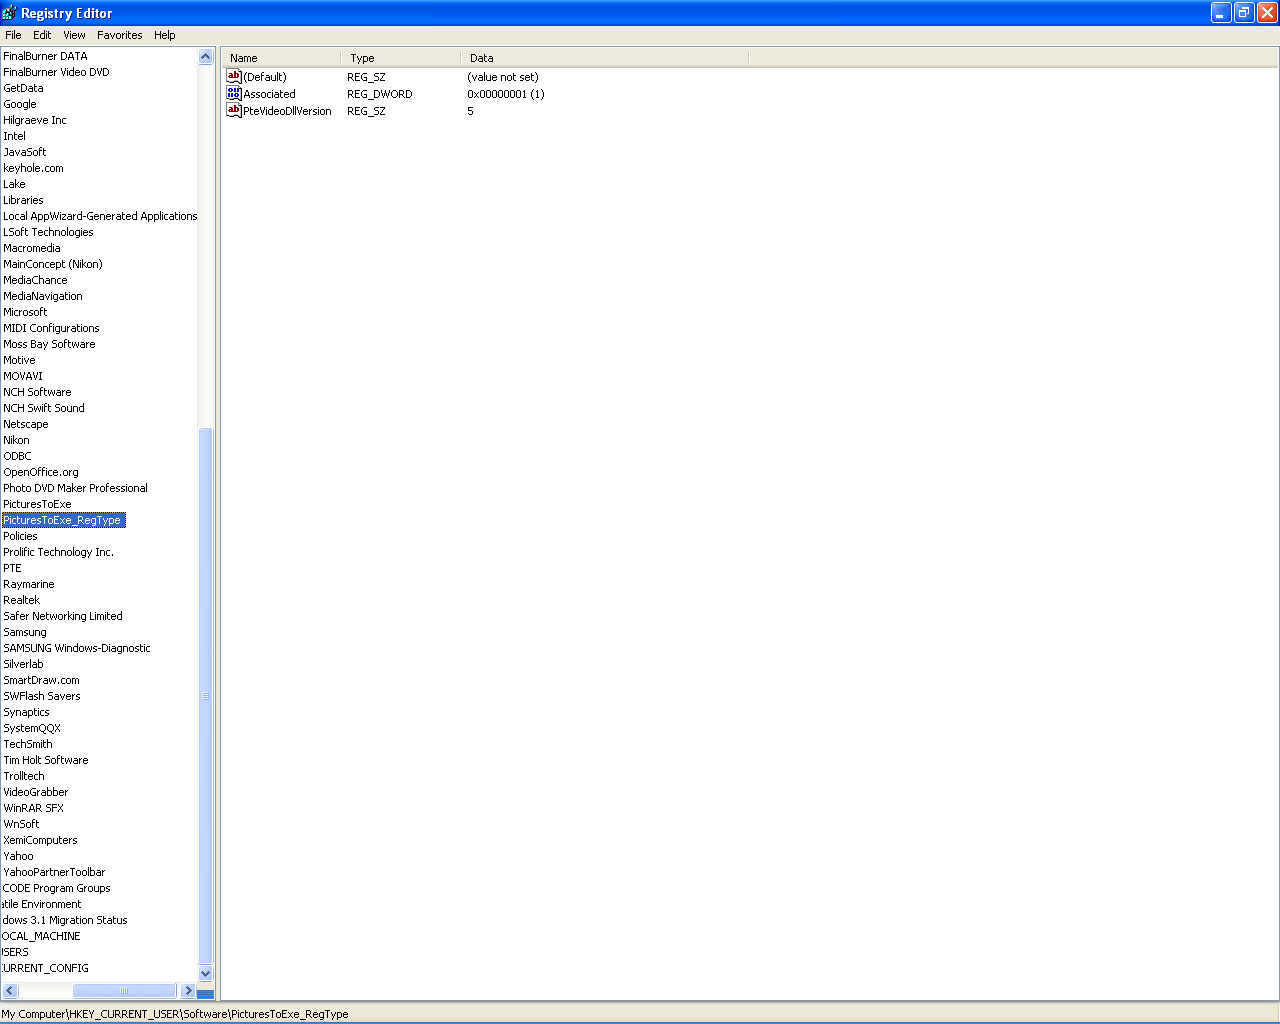Select the MIDI Configurations key

click(51, 328)
